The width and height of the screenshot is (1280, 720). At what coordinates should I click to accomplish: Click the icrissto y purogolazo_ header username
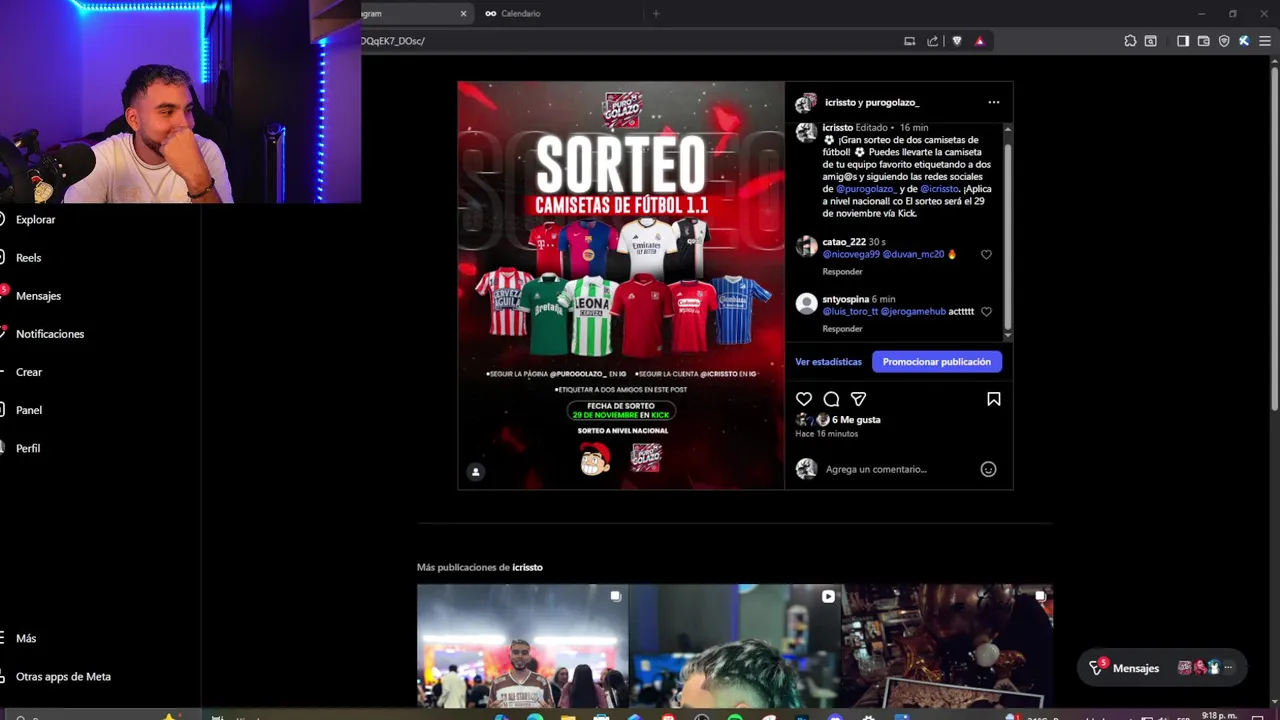(x=872, y=102)
